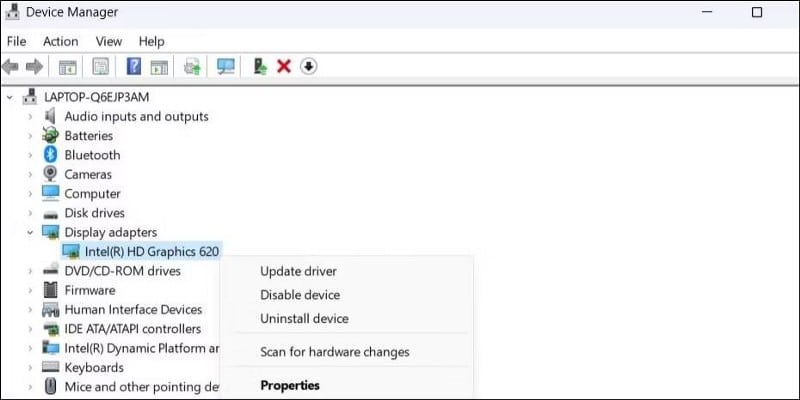
Task: Expand the Bluetooth chevron
Action: tap(30, 155)
